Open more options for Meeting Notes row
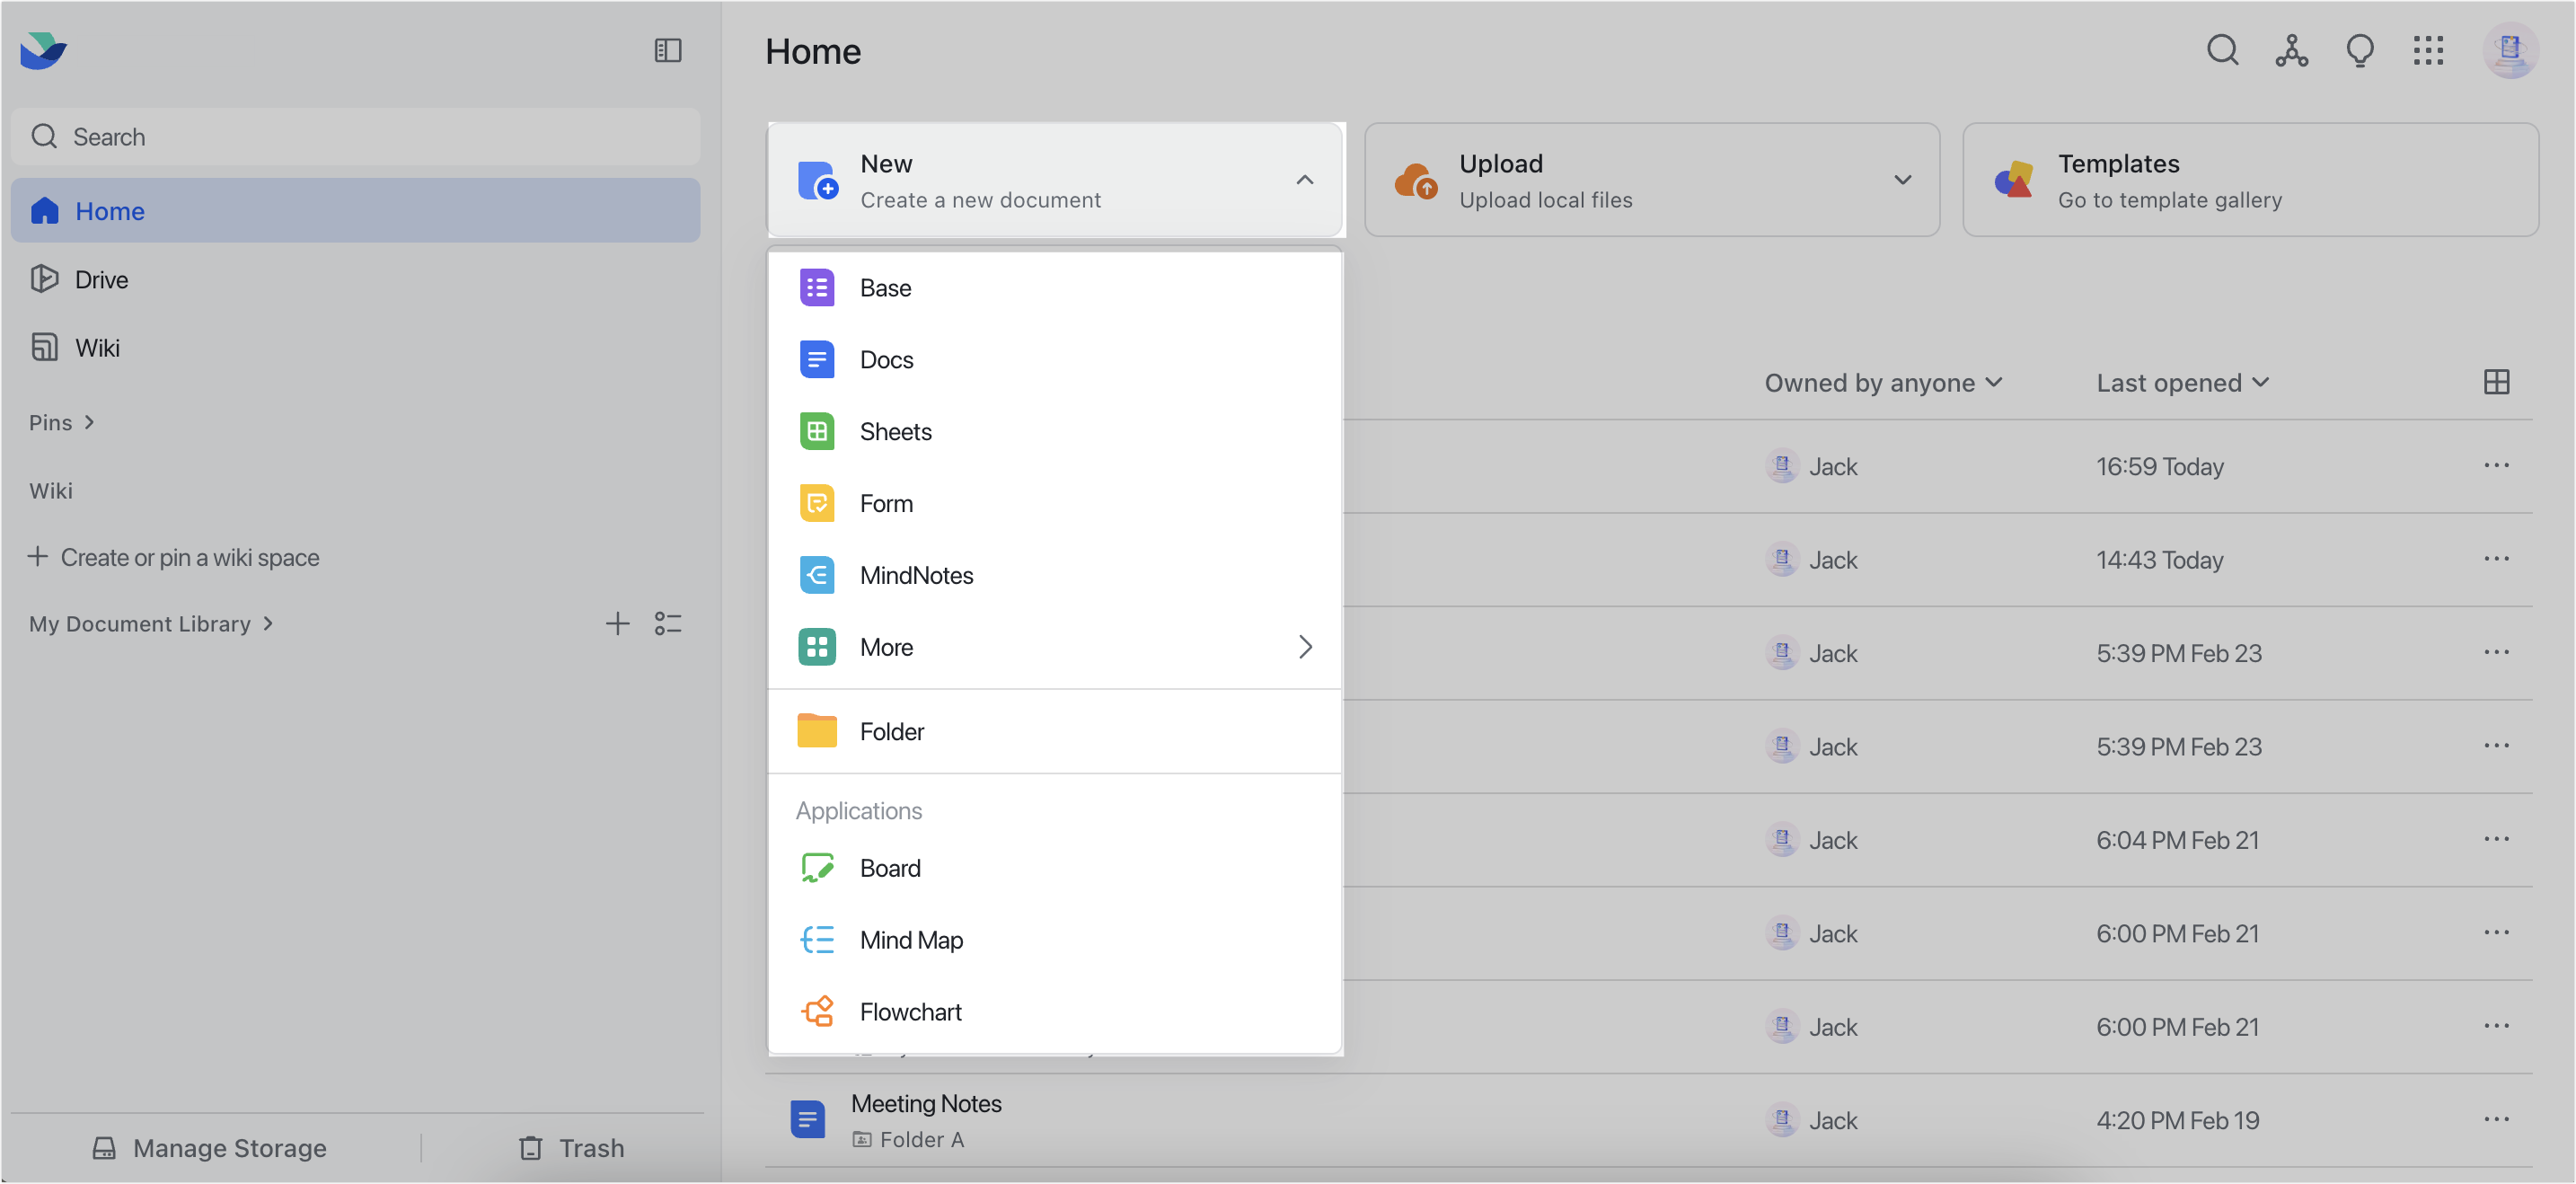Screen dimensions: 2576x1184 tap(2495, 1119)
